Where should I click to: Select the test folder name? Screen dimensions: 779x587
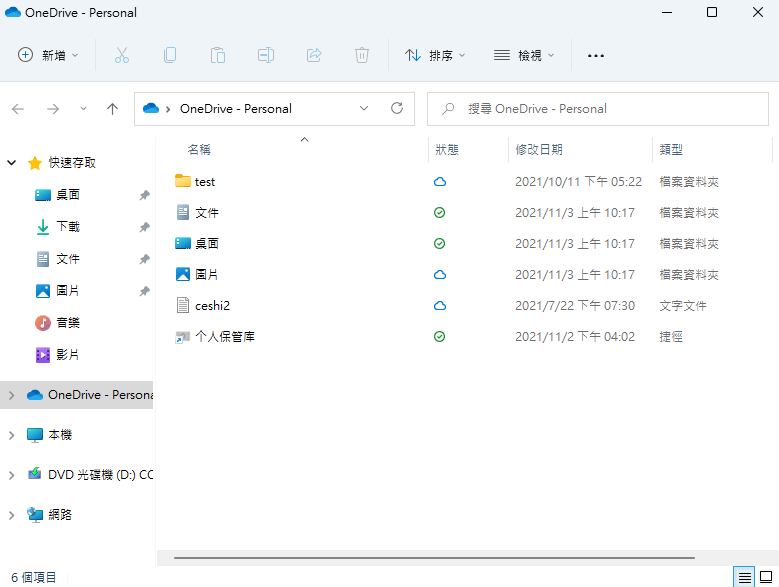click(x=205, y=182)
